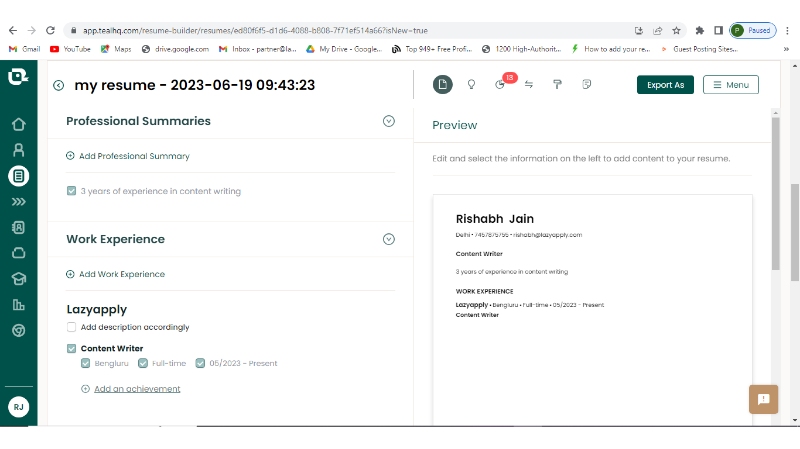Select the resume preview document tab
Image resolution: width=800 pixels, height=449 pixels.
(442, 85)
